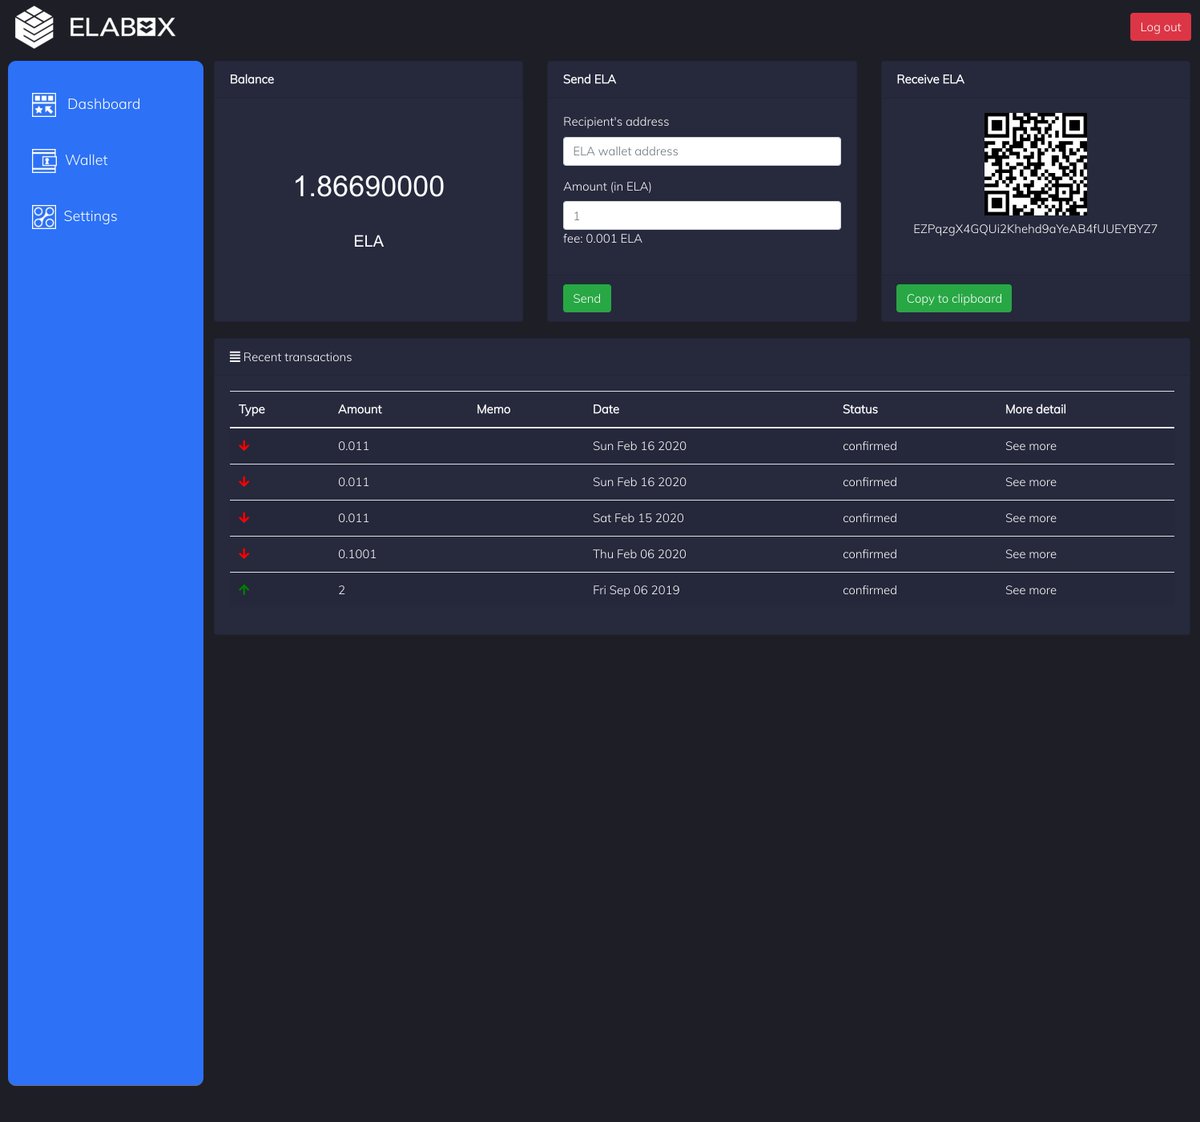Image resolution: width=1200 pixels, height=1122 pixels.
Task: Open See more for the Thu Feb 06 2020 transaction
Action: (x=1030, y=553)
